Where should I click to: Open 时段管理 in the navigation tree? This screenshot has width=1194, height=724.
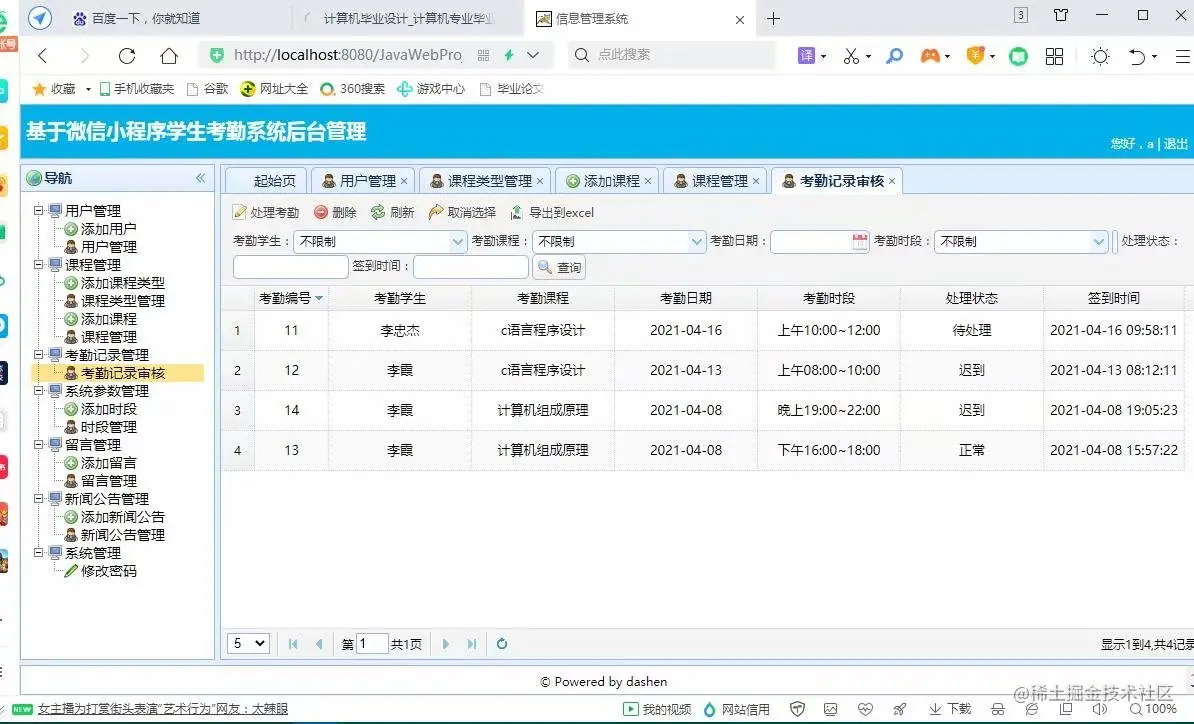108,427
